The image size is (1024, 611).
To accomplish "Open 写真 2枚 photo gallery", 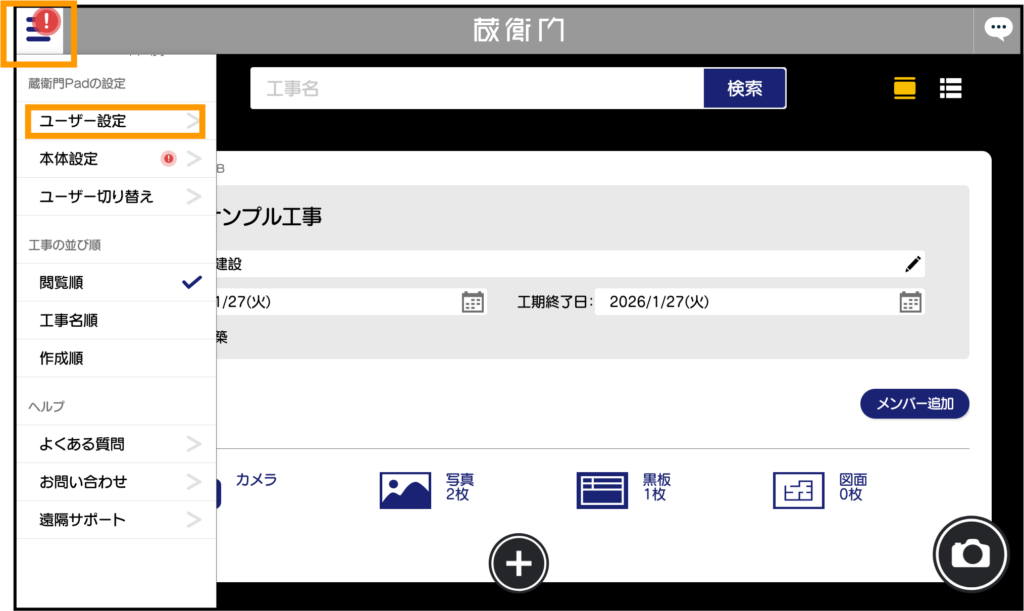I will point(418,489).
